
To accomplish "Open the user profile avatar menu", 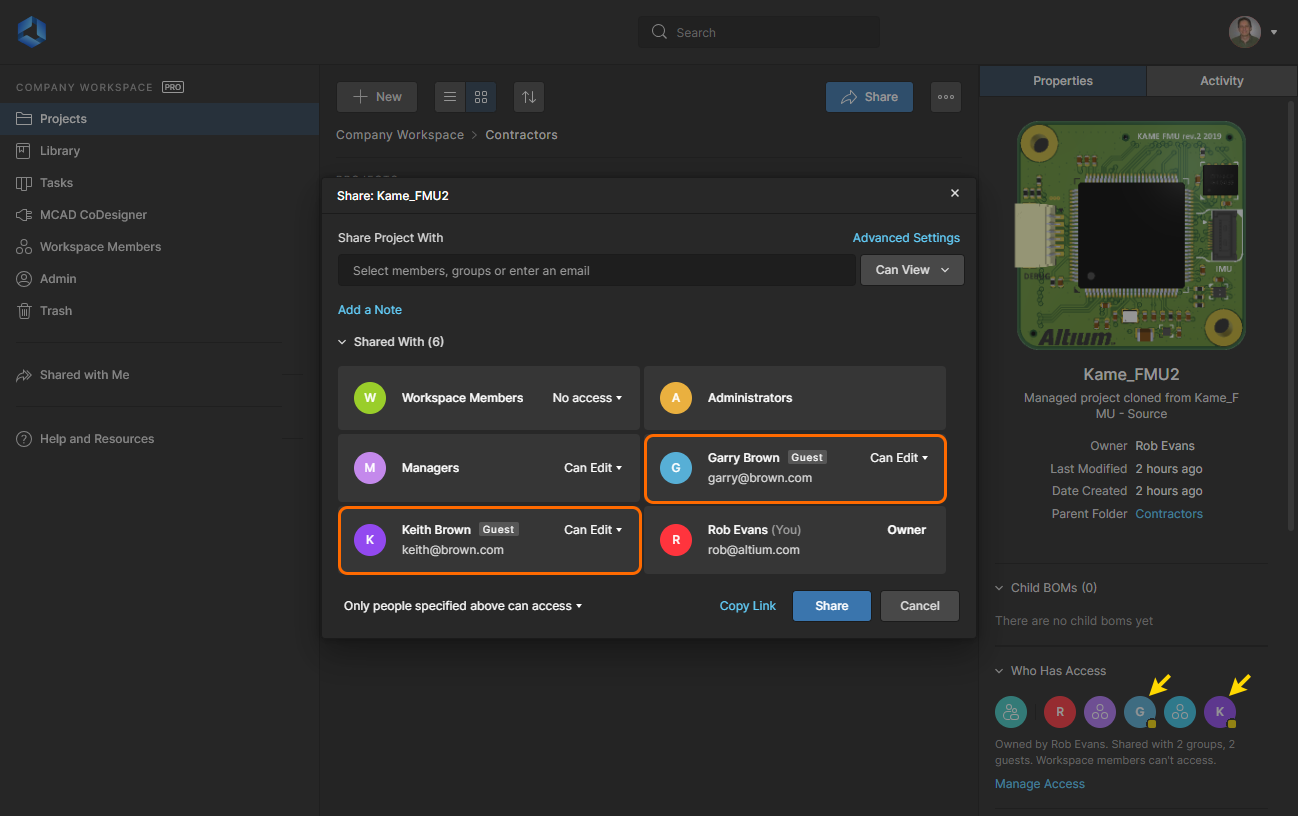I will click(x=1245, y=32).
